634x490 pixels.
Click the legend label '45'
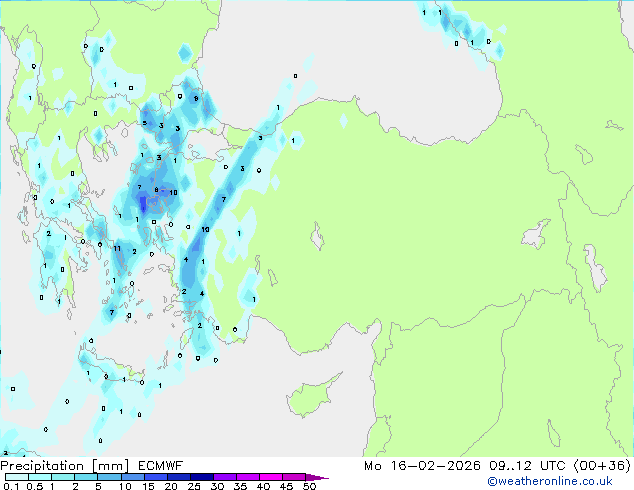coord(286,486)
